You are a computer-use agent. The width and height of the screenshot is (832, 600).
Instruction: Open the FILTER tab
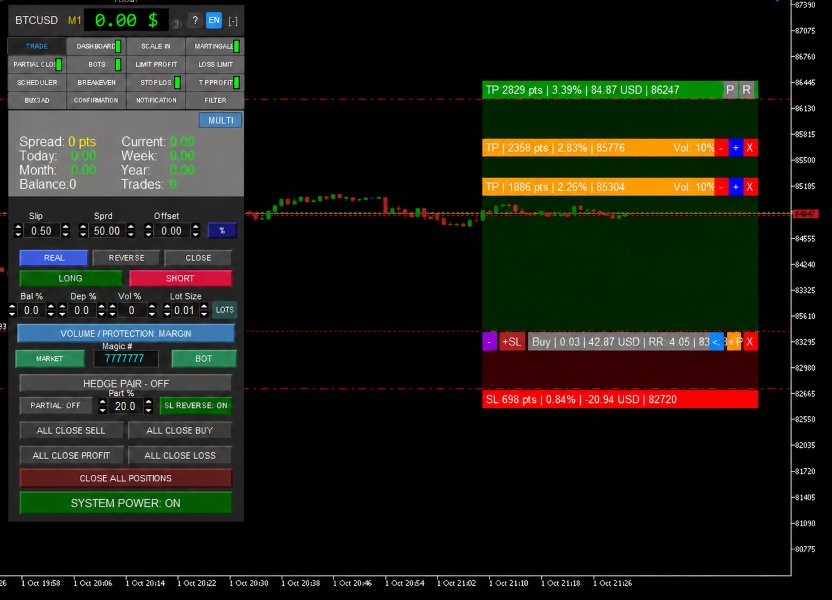(x=215, y=100)
